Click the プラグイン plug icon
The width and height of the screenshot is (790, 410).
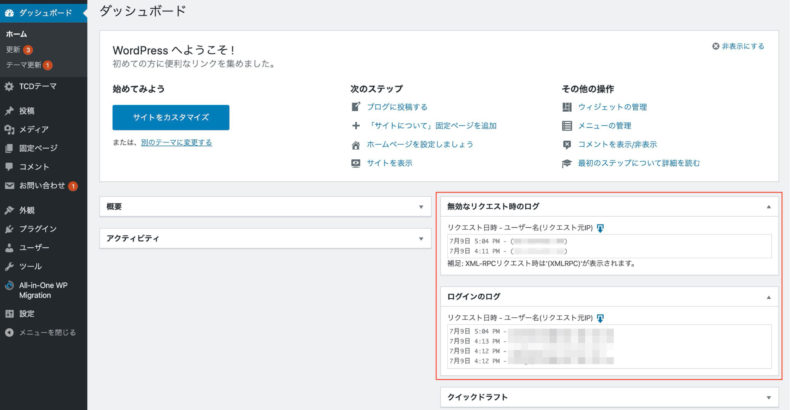[9, 229]
